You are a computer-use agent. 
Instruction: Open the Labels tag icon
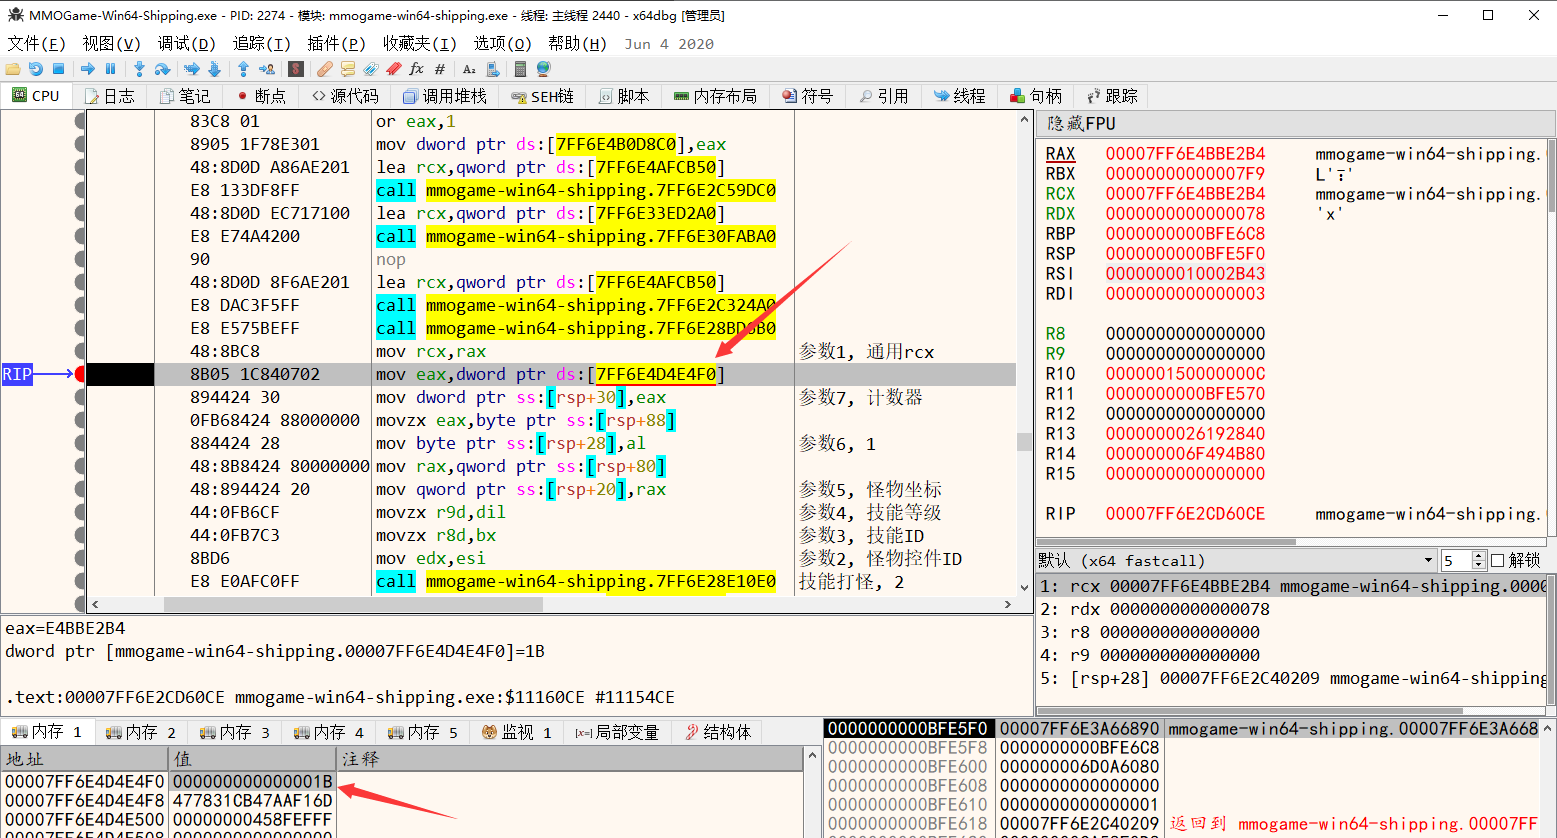371,69
